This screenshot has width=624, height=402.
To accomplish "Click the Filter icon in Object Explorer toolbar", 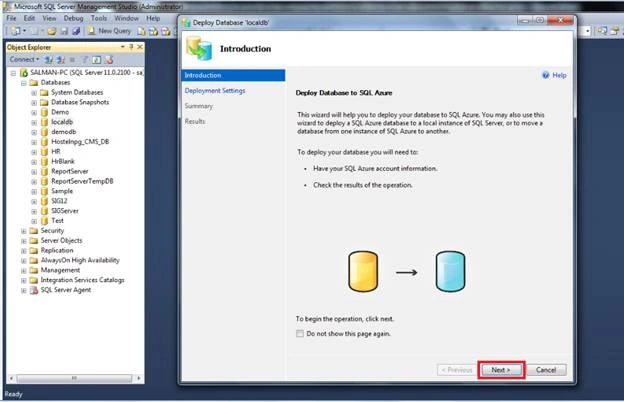I will (x=84, y=60).
